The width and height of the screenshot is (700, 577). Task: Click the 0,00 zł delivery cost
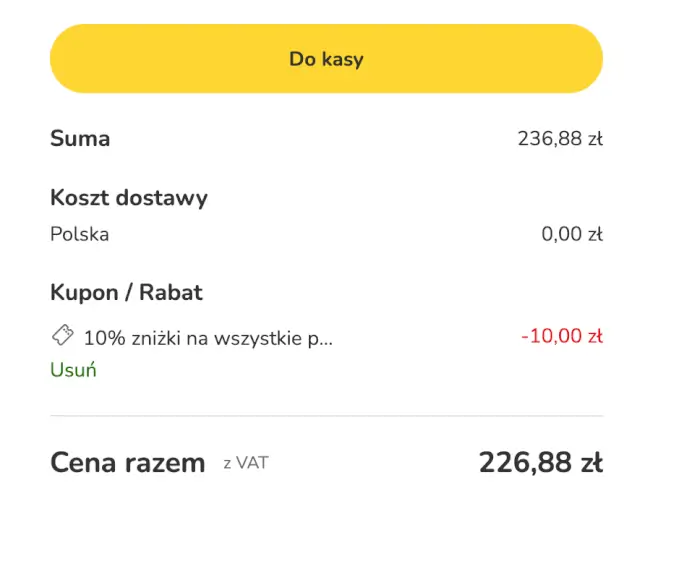(x=571, y=235)
